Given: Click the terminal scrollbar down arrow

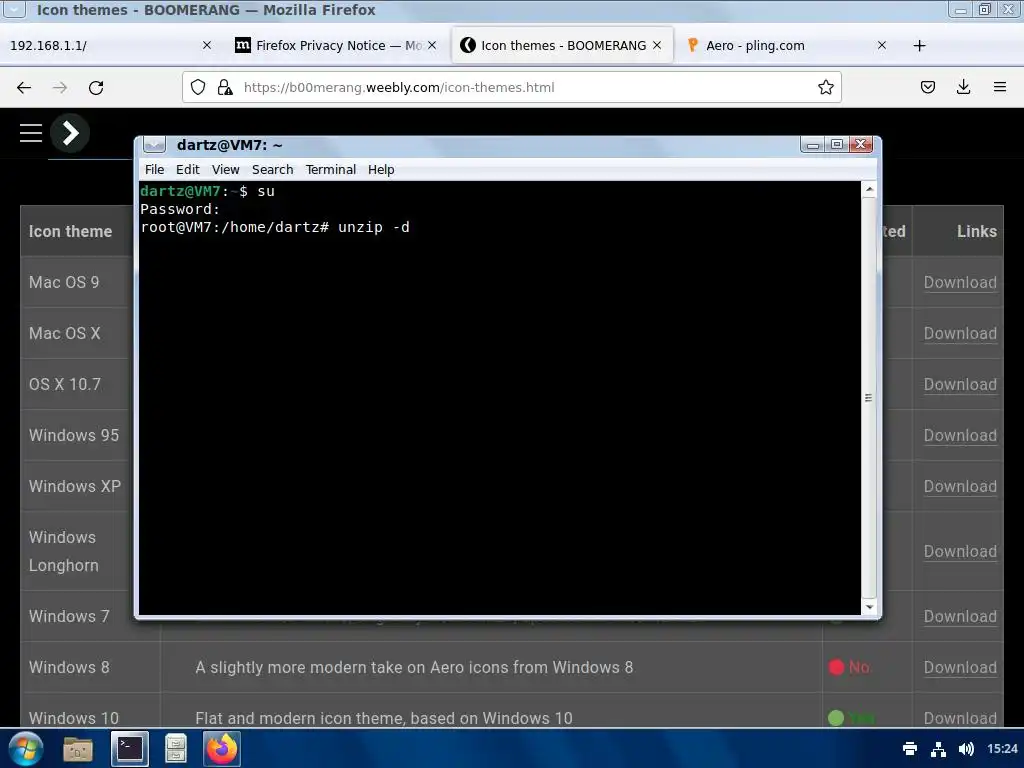Looking at the screenshot, I should coord(869,607).
